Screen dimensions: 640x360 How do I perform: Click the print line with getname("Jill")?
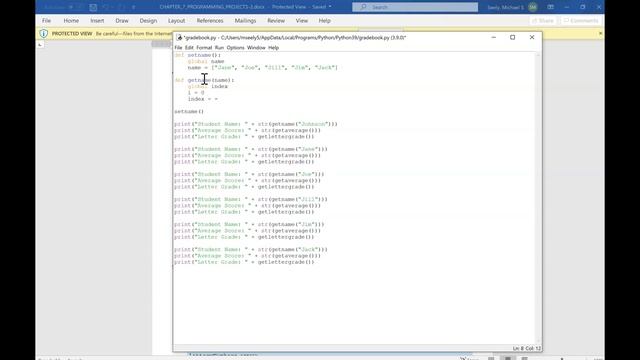[x=251, y=199]
